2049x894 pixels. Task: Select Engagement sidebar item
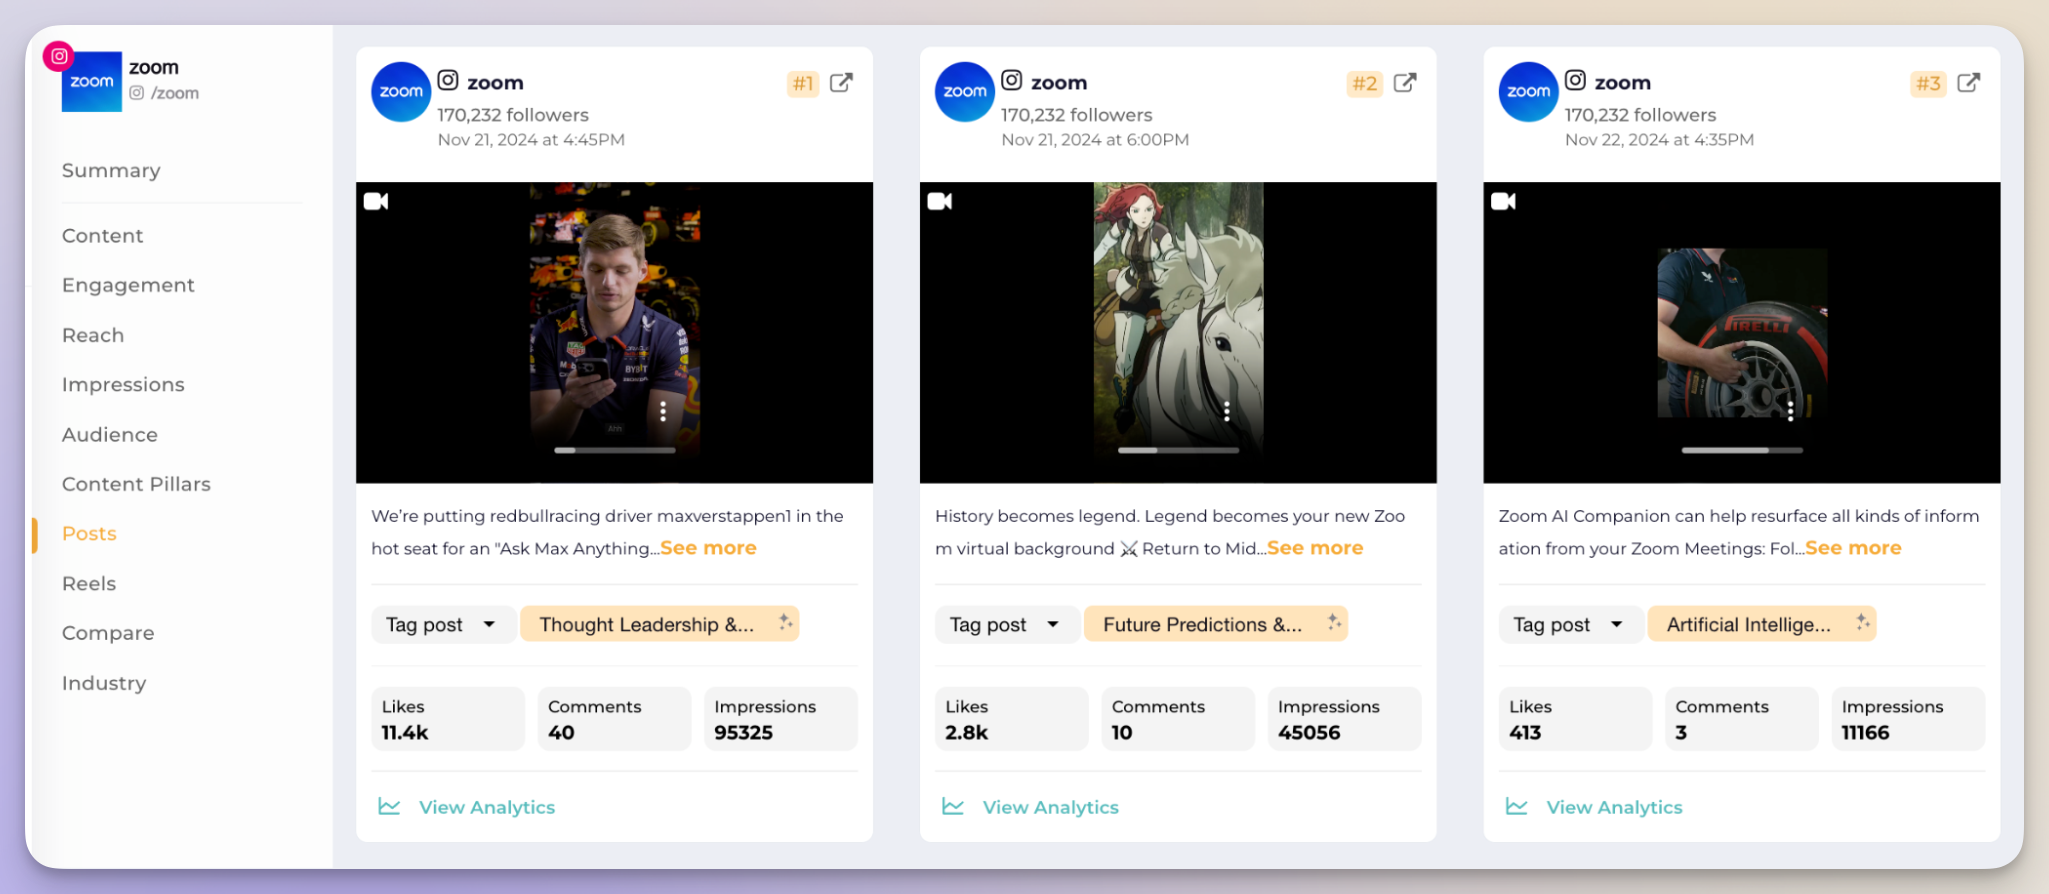point(128,286)
